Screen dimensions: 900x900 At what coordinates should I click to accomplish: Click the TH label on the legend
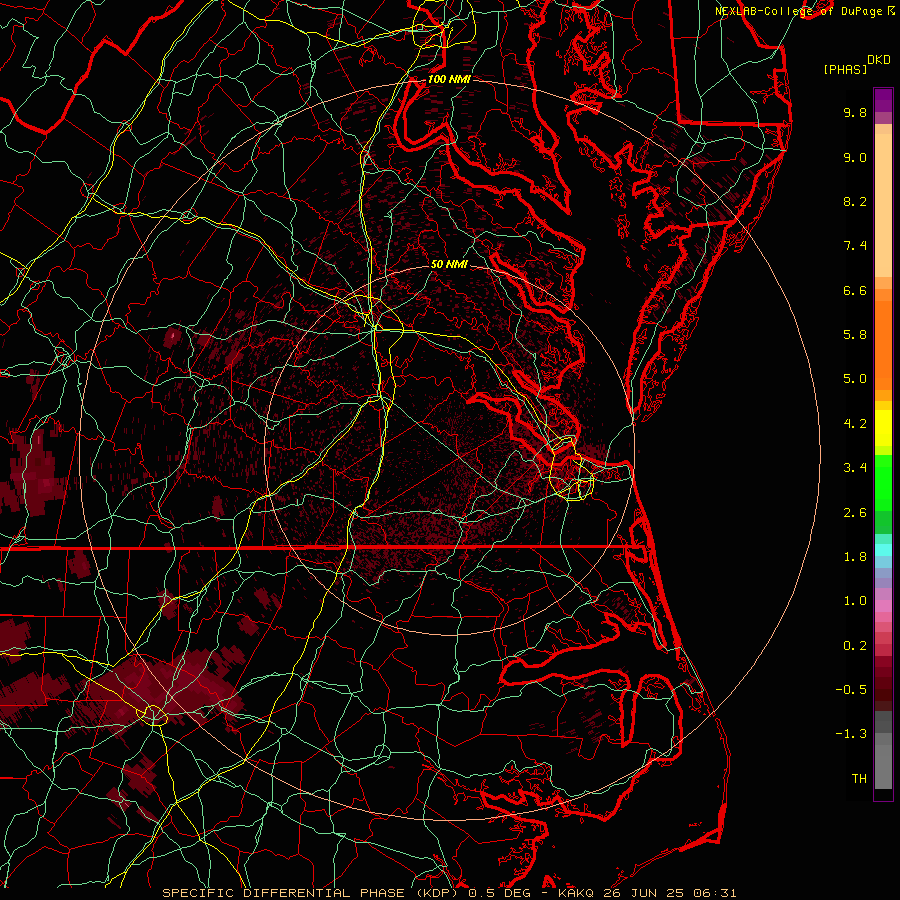point(859,779)
